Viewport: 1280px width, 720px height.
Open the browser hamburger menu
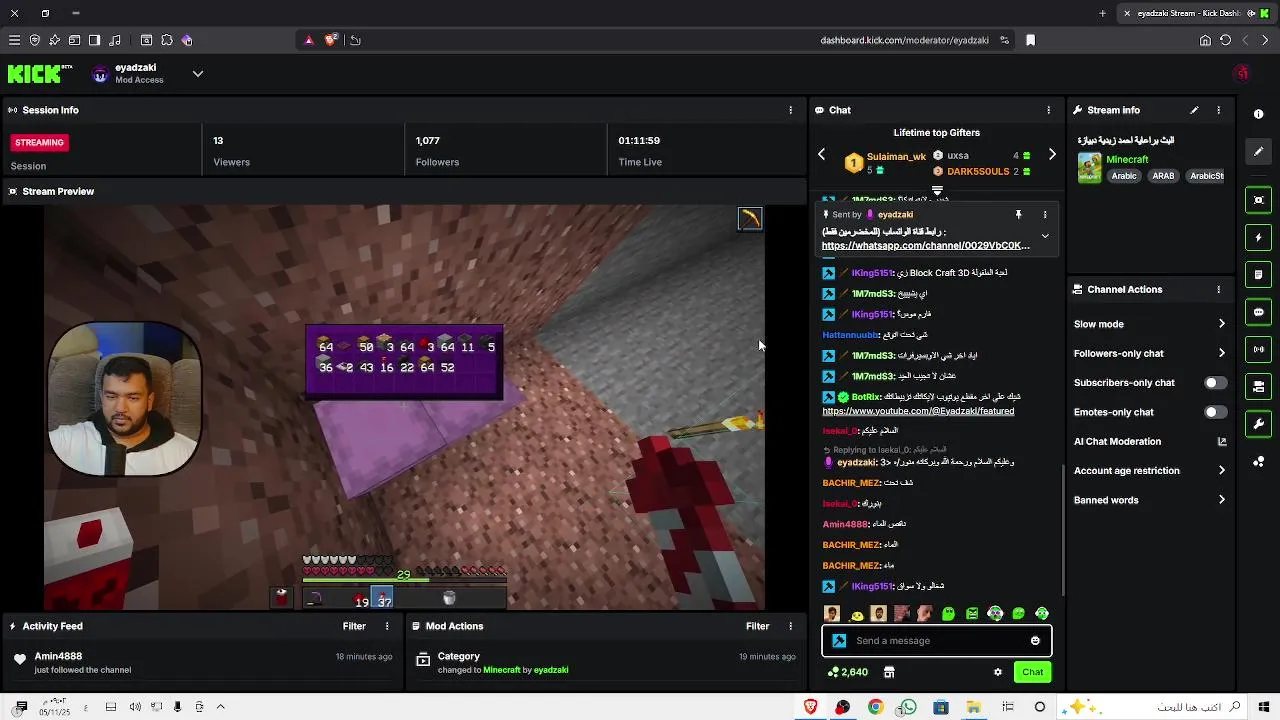point(14,40)
